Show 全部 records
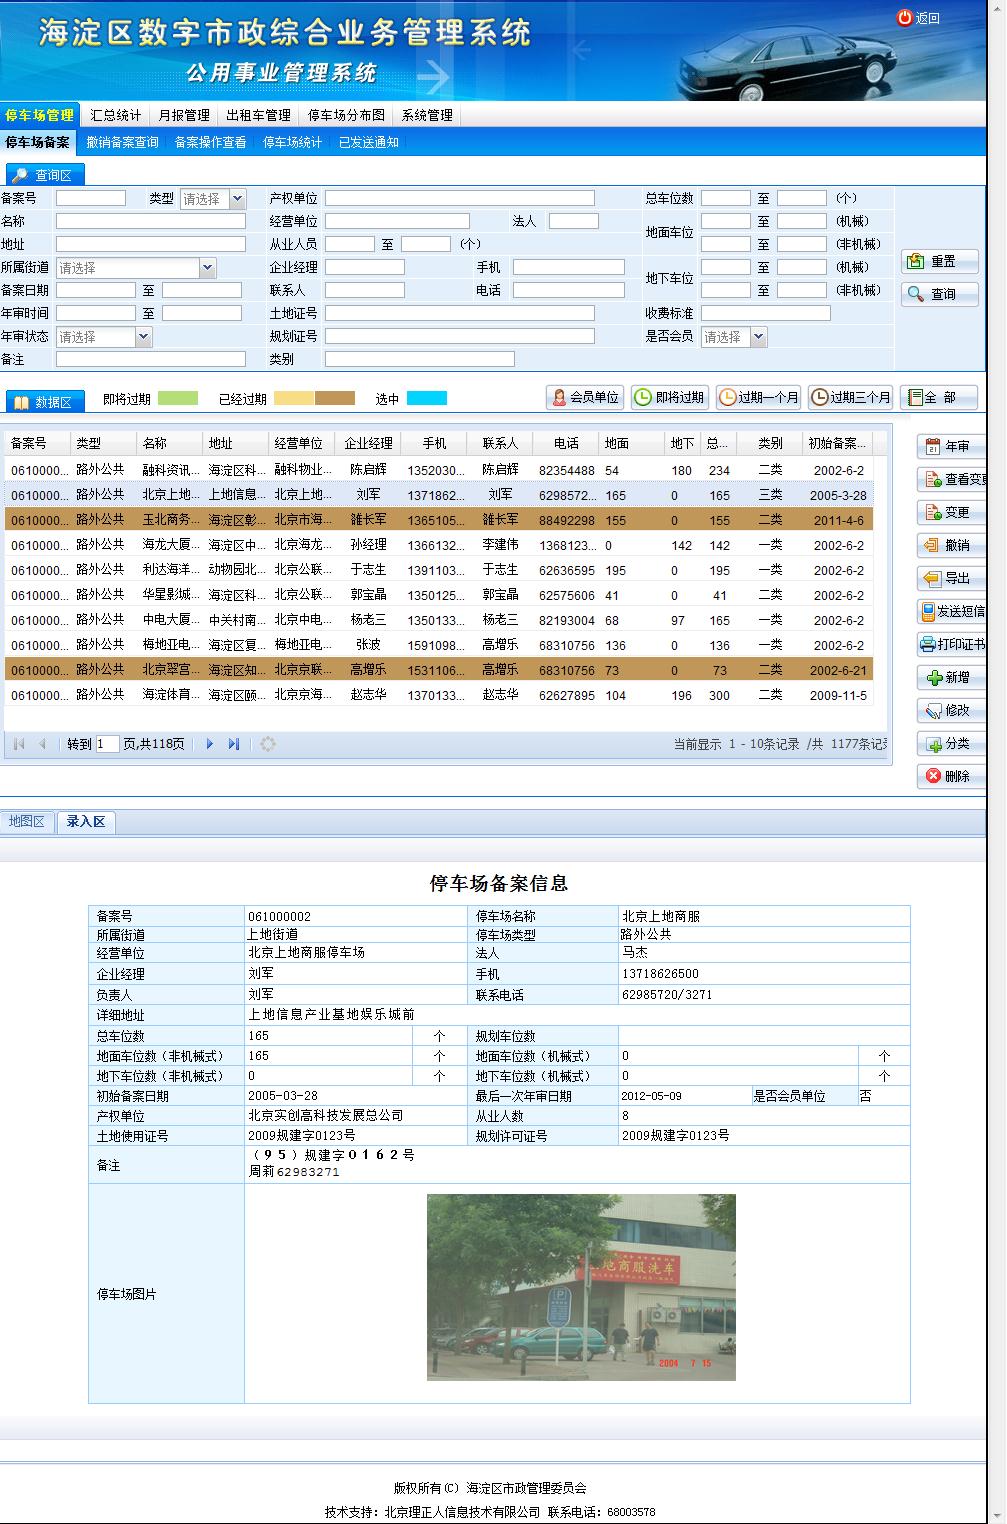The width and height of the screenshot is (1007, 1524). [938, 397]
